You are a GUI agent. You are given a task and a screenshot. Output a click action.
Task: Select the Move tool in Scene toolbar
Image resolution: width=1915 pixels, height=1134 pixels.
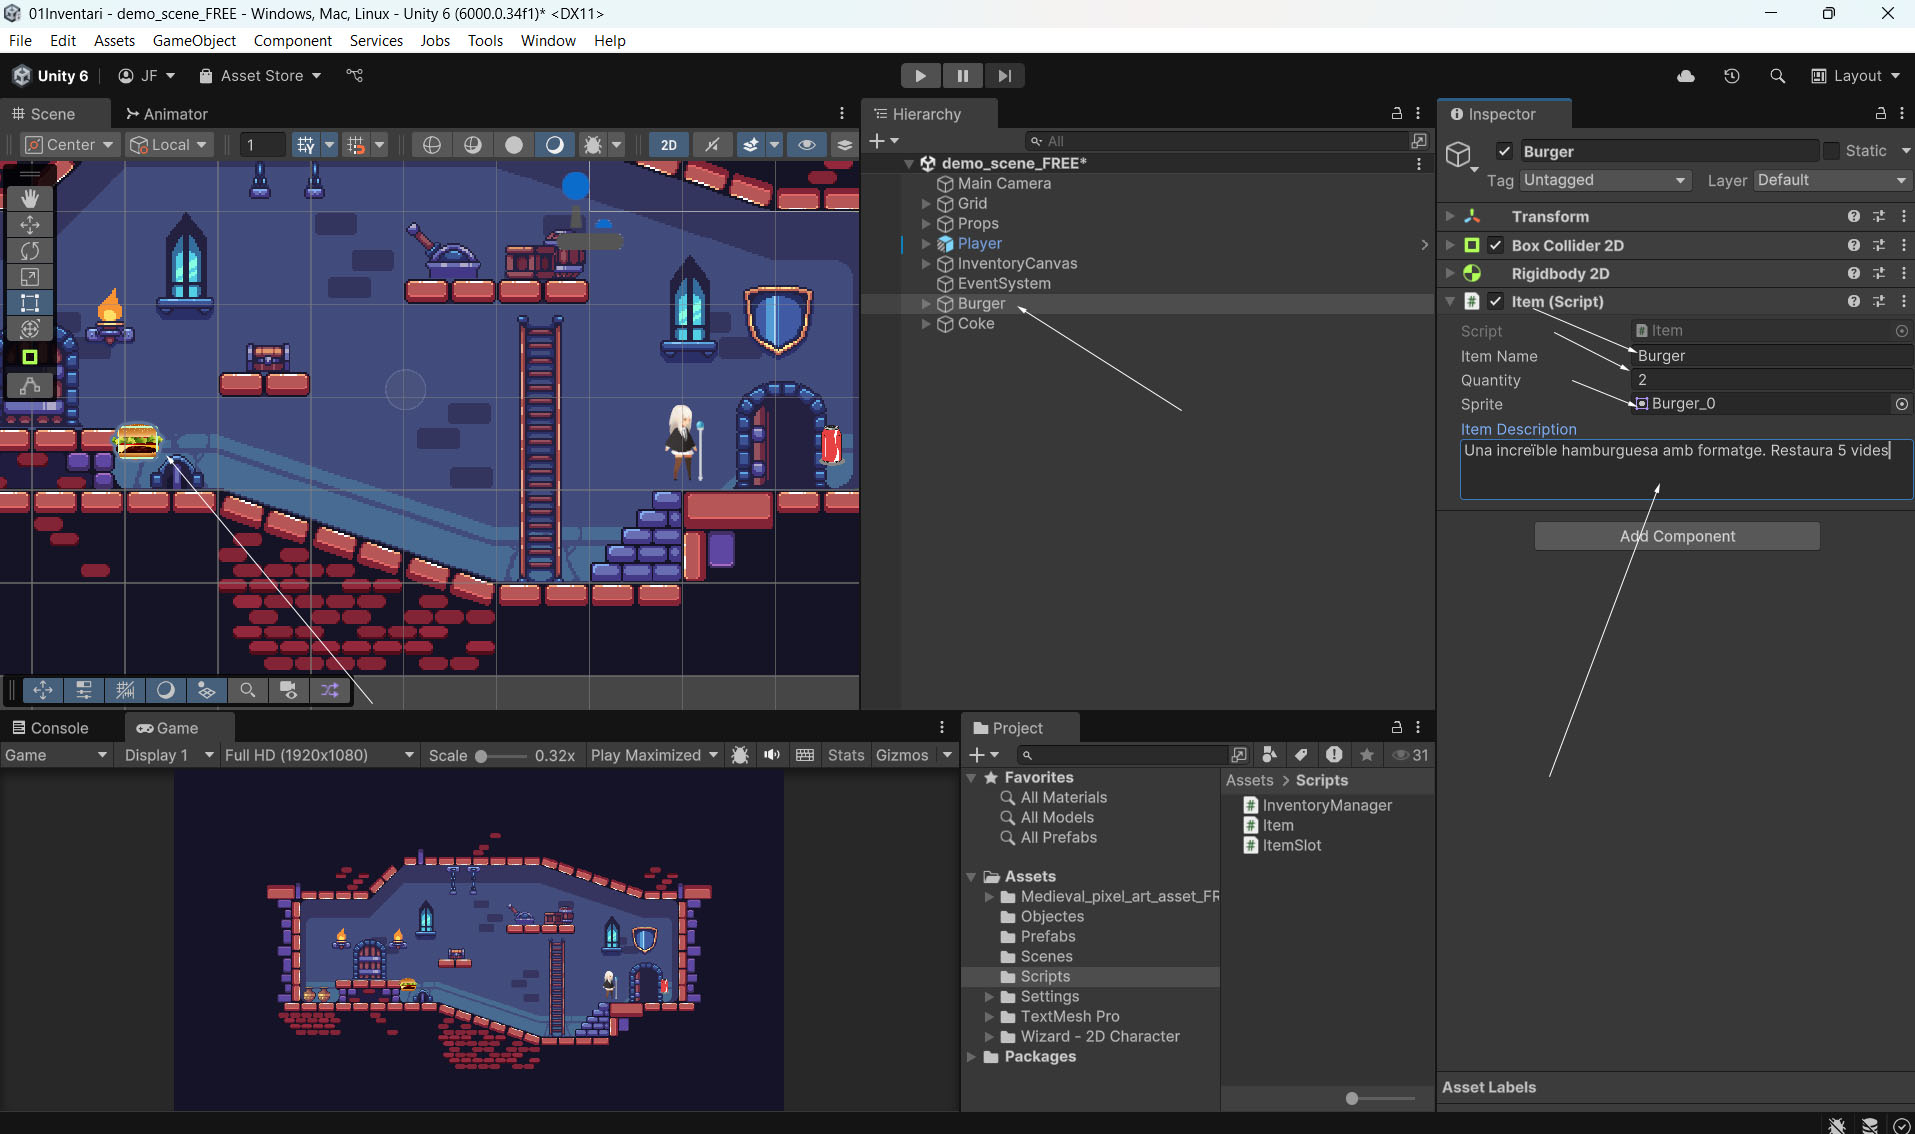click(x=30, y=224)
